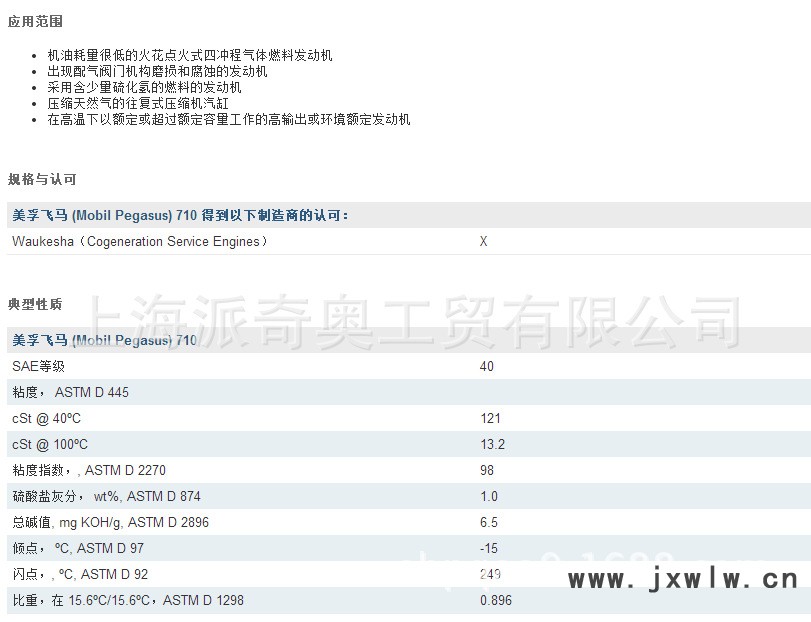Screen dimensions: 811x622
Task: Select the cSt @ 100ºC row label
Action: [50, 445]
